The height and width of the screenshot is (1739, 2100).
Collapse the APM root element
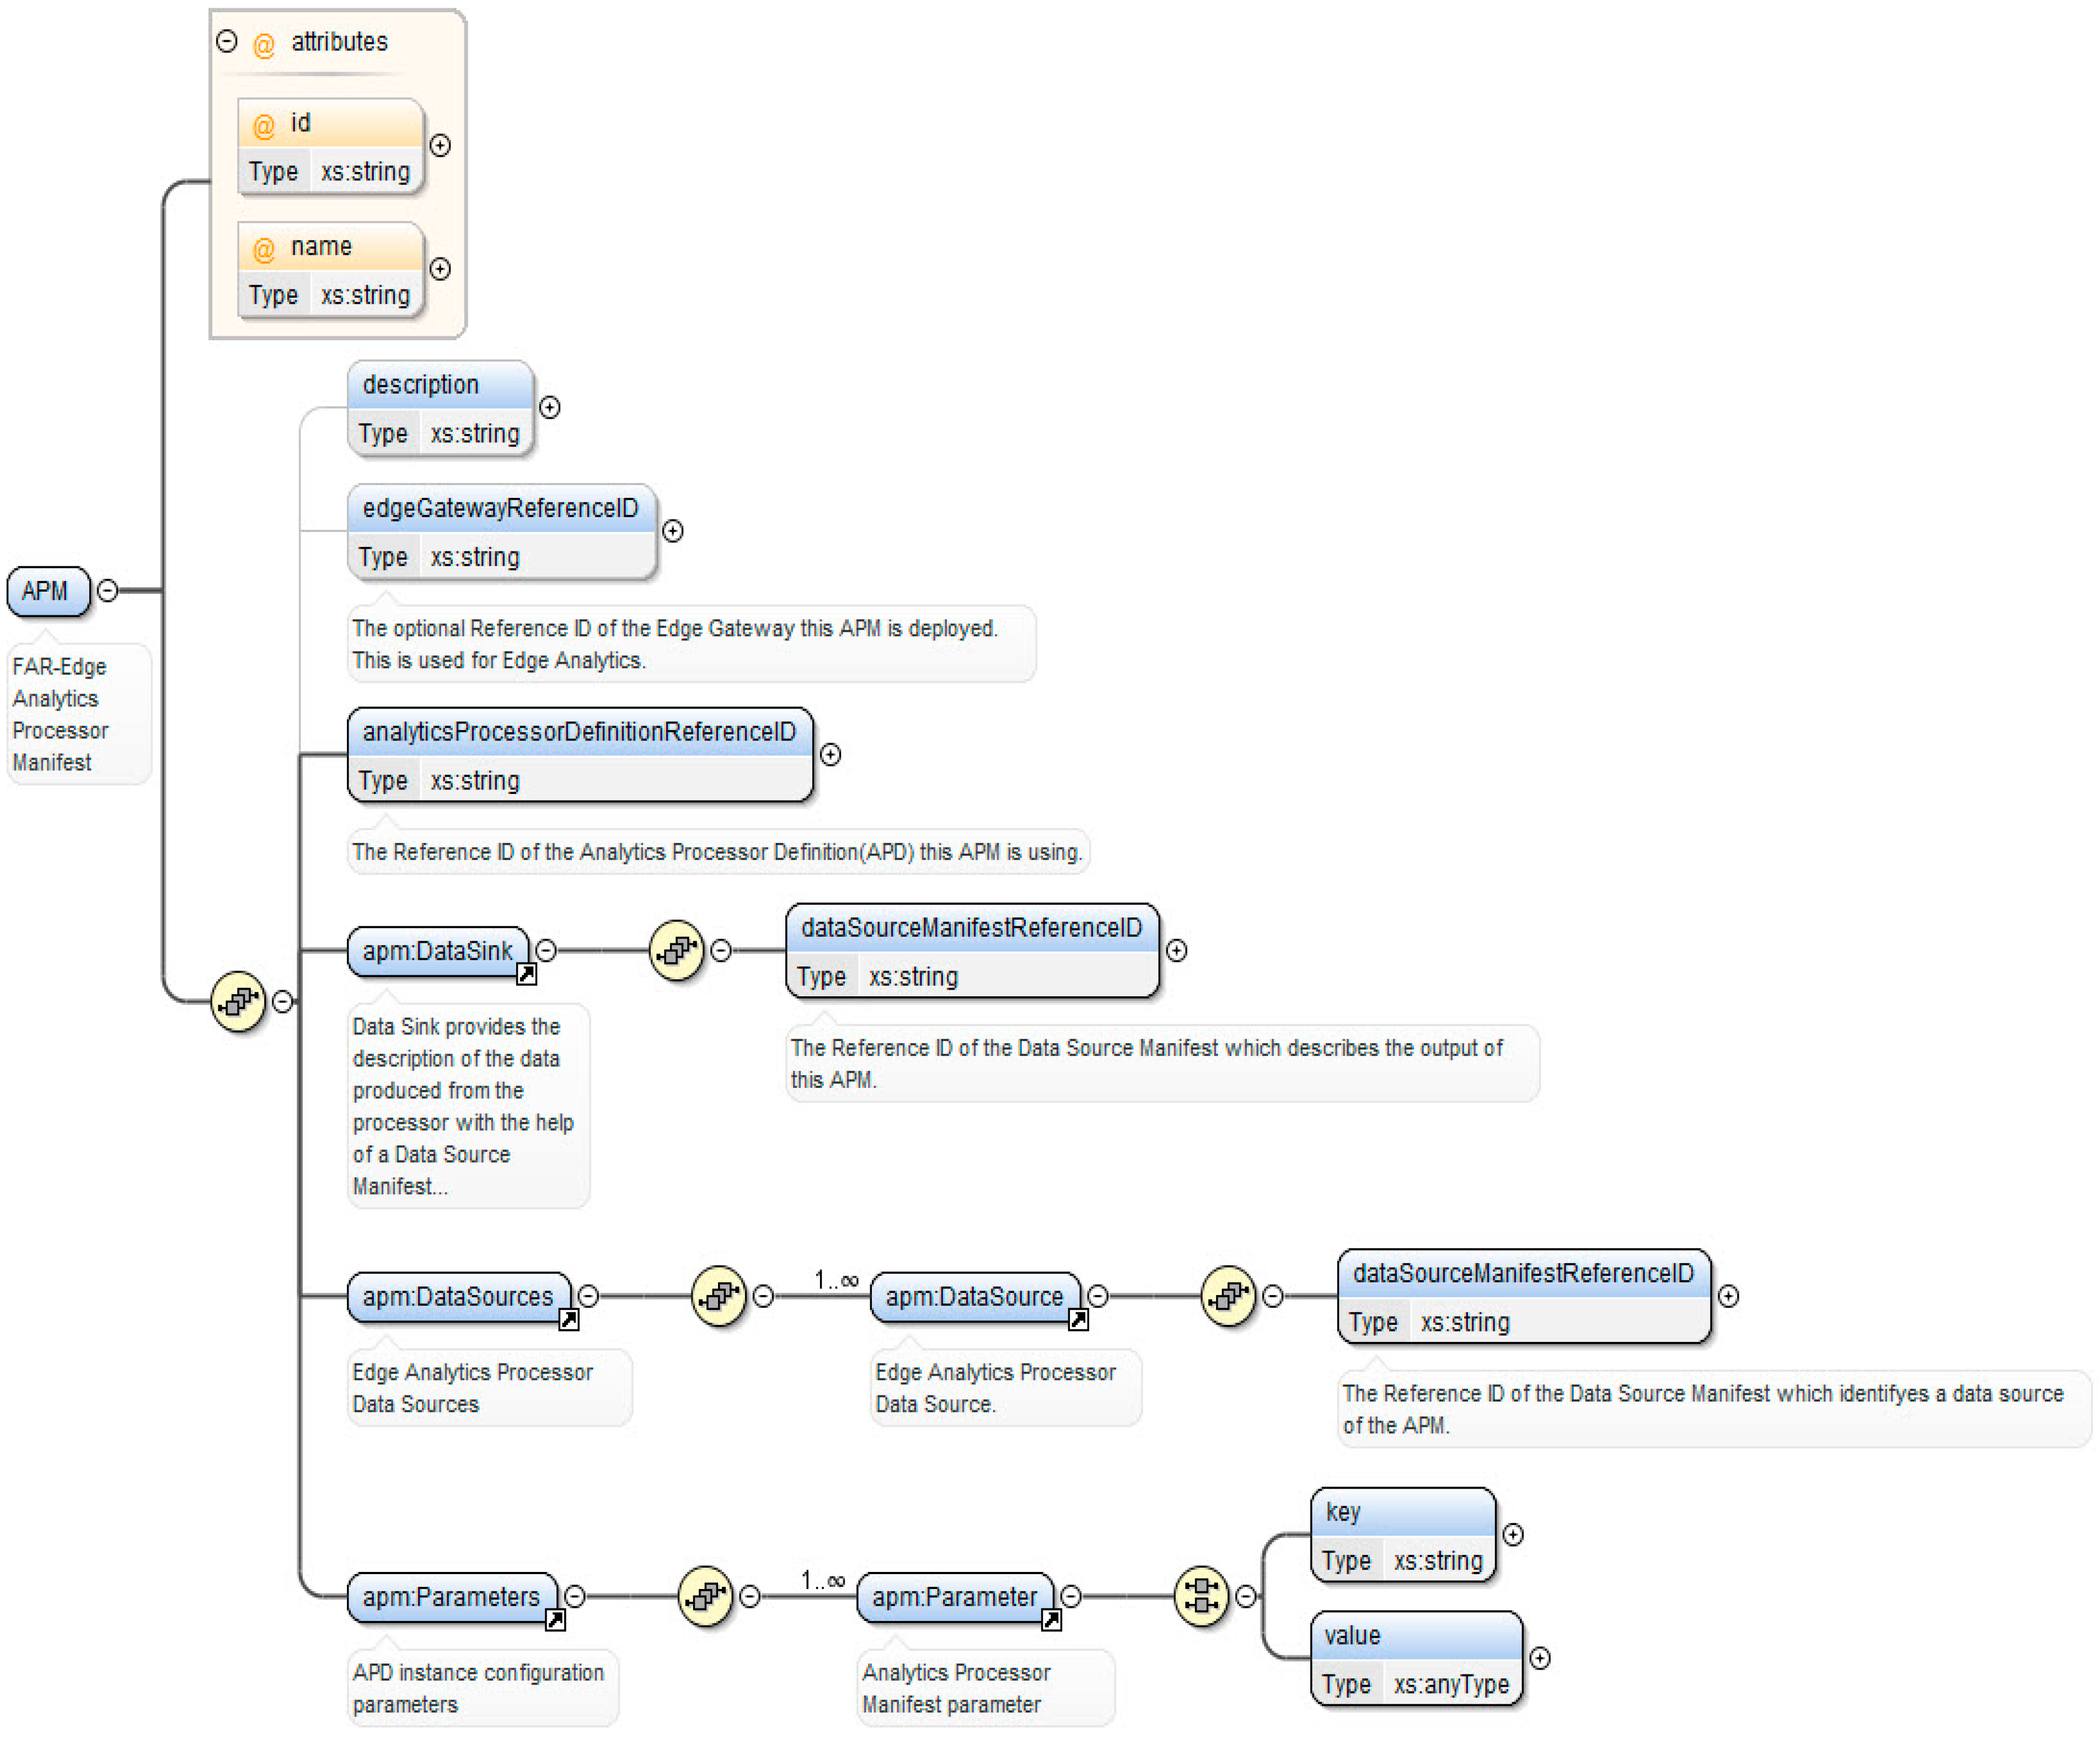(x=108, y=591)
